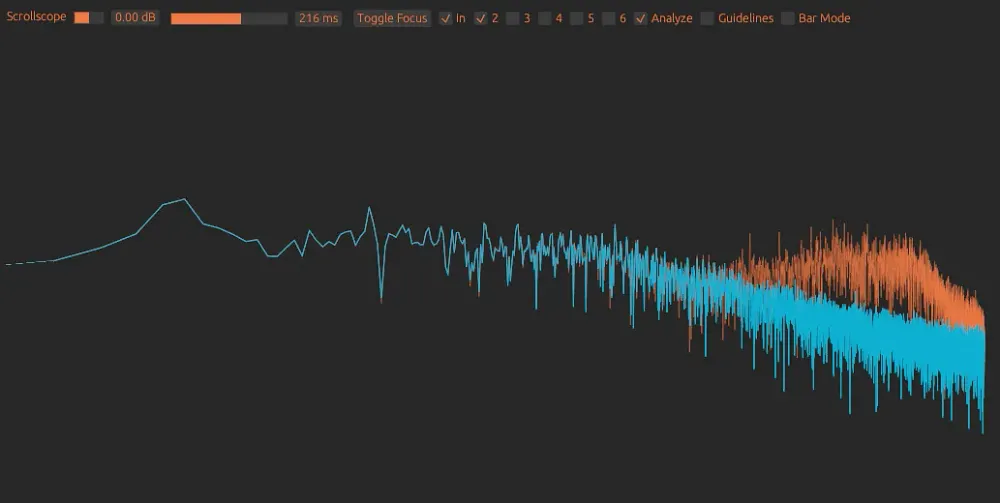
Task: Click the Guidelines label text
Action: tap(745, 18)
